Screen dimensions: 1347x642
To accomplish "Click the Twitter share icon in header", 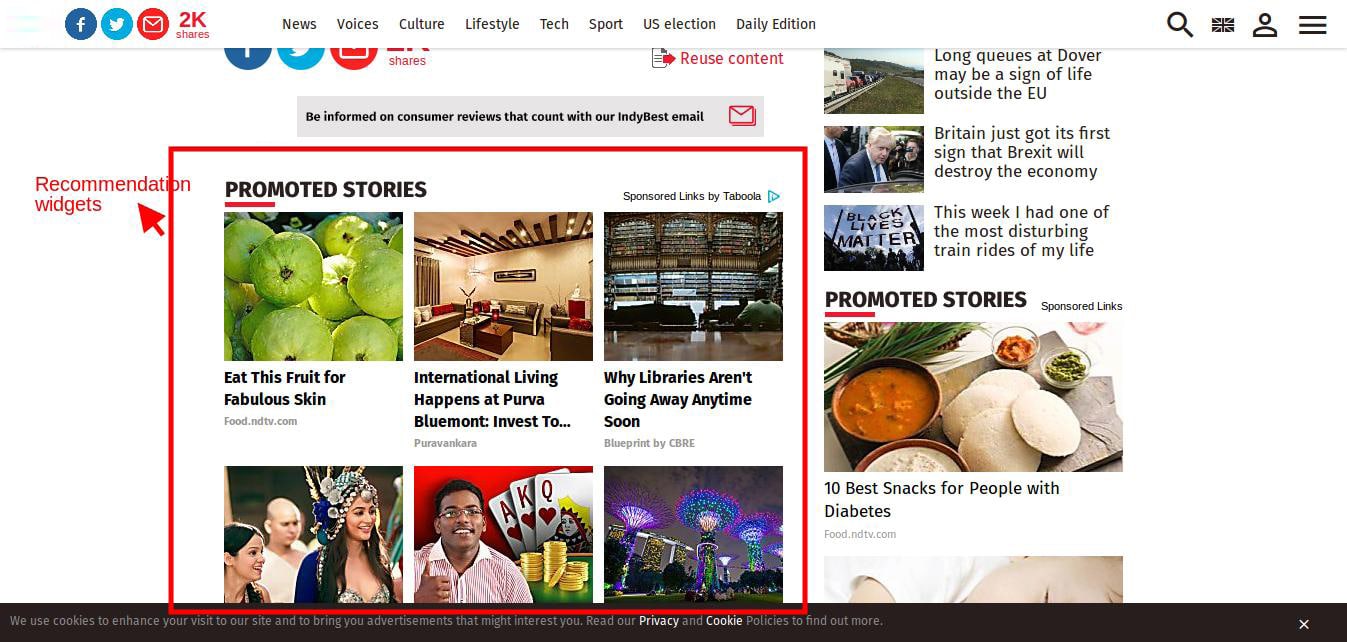I will click(x=117, y=24).
